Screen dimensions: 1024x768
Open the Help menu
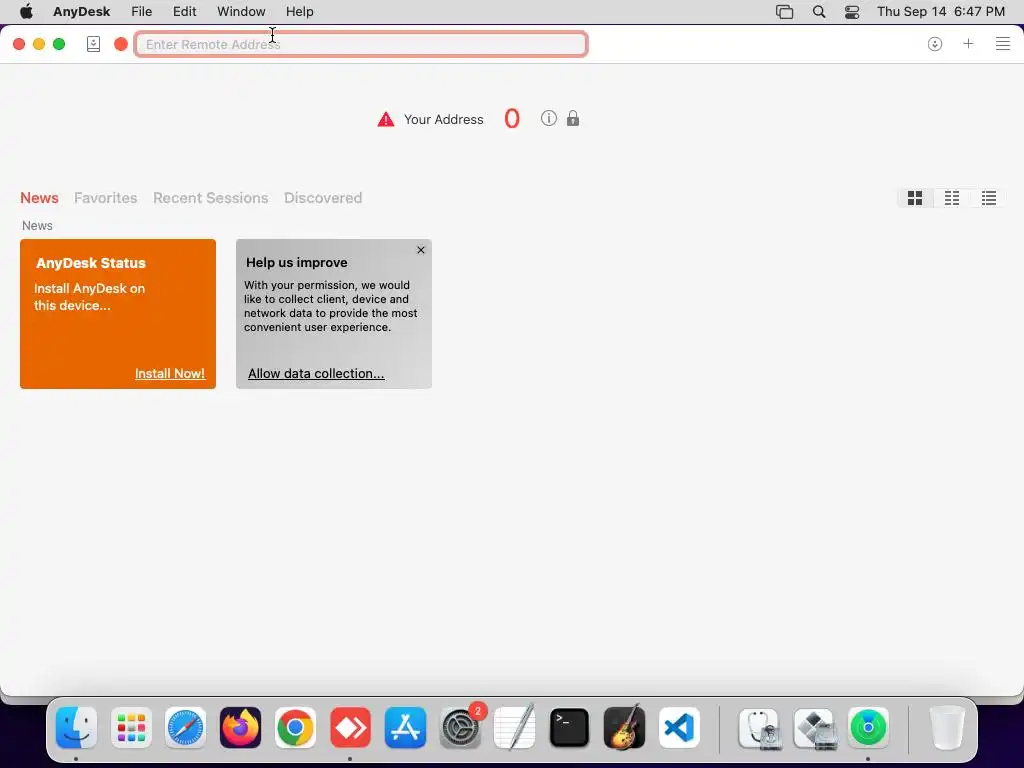click(x=300, y=12)
